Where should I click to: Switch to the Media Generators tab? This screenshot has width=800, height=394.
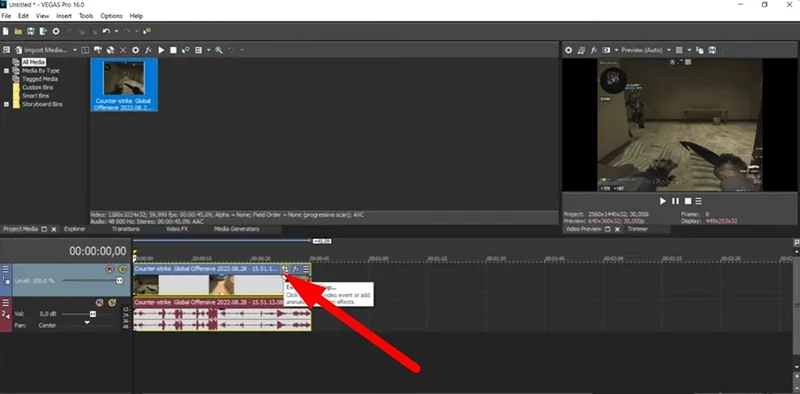(x=236, y=229)
